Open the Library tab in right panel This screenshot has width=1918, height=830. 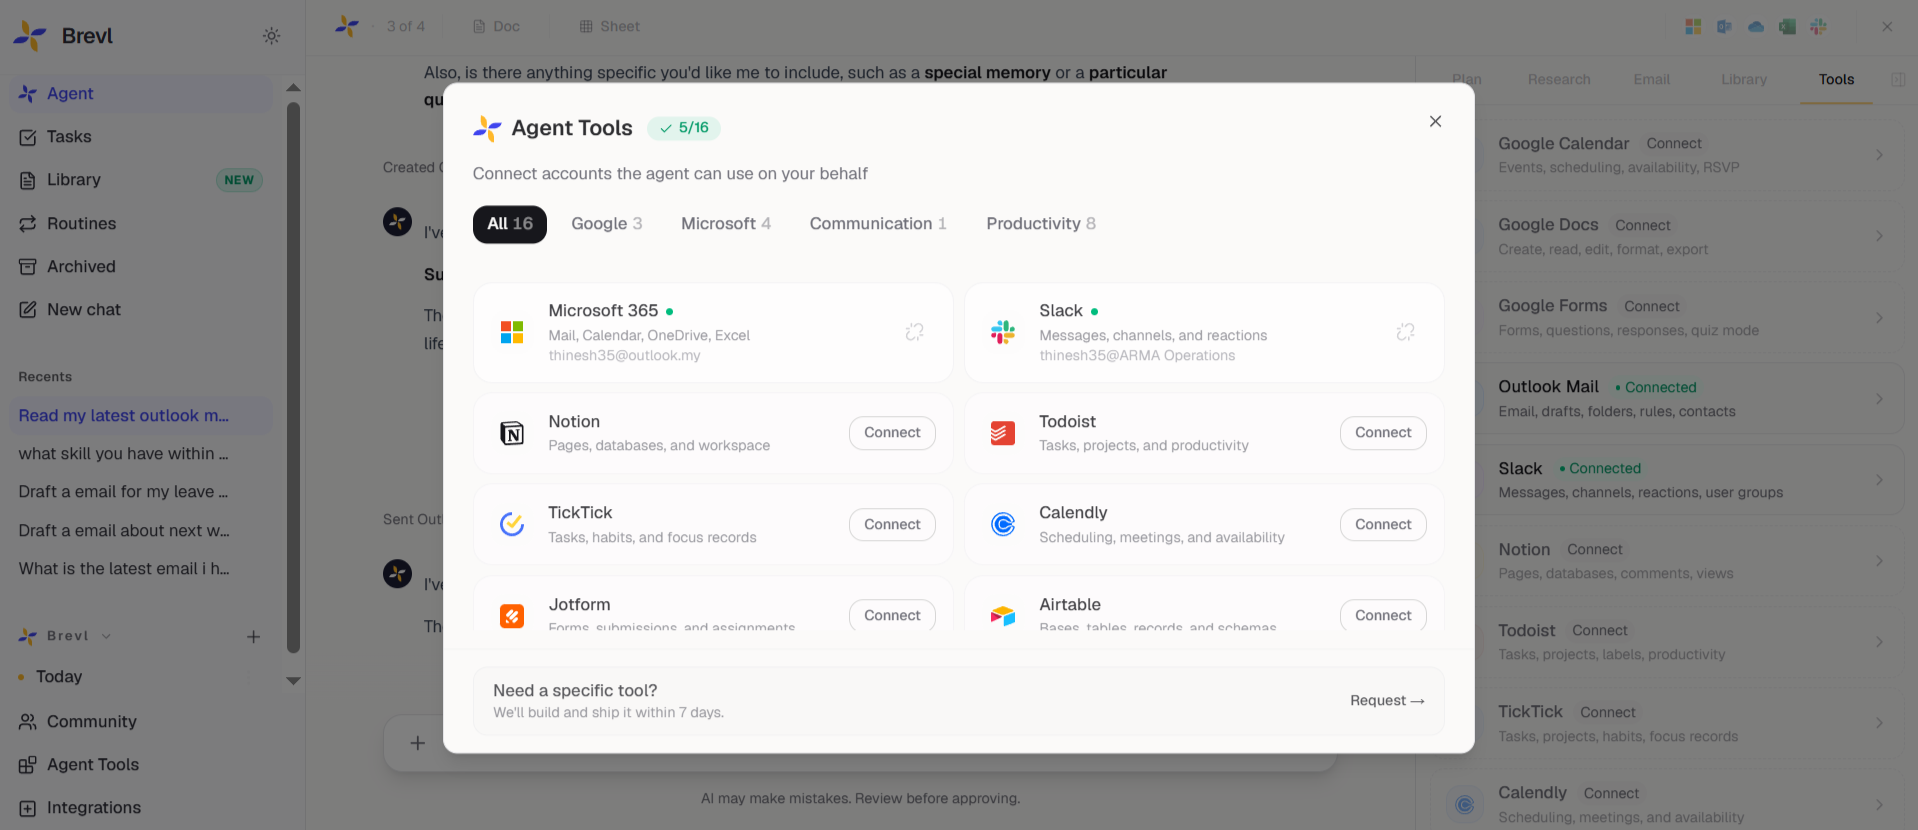pyautogui.click(x=1744, y=79)
